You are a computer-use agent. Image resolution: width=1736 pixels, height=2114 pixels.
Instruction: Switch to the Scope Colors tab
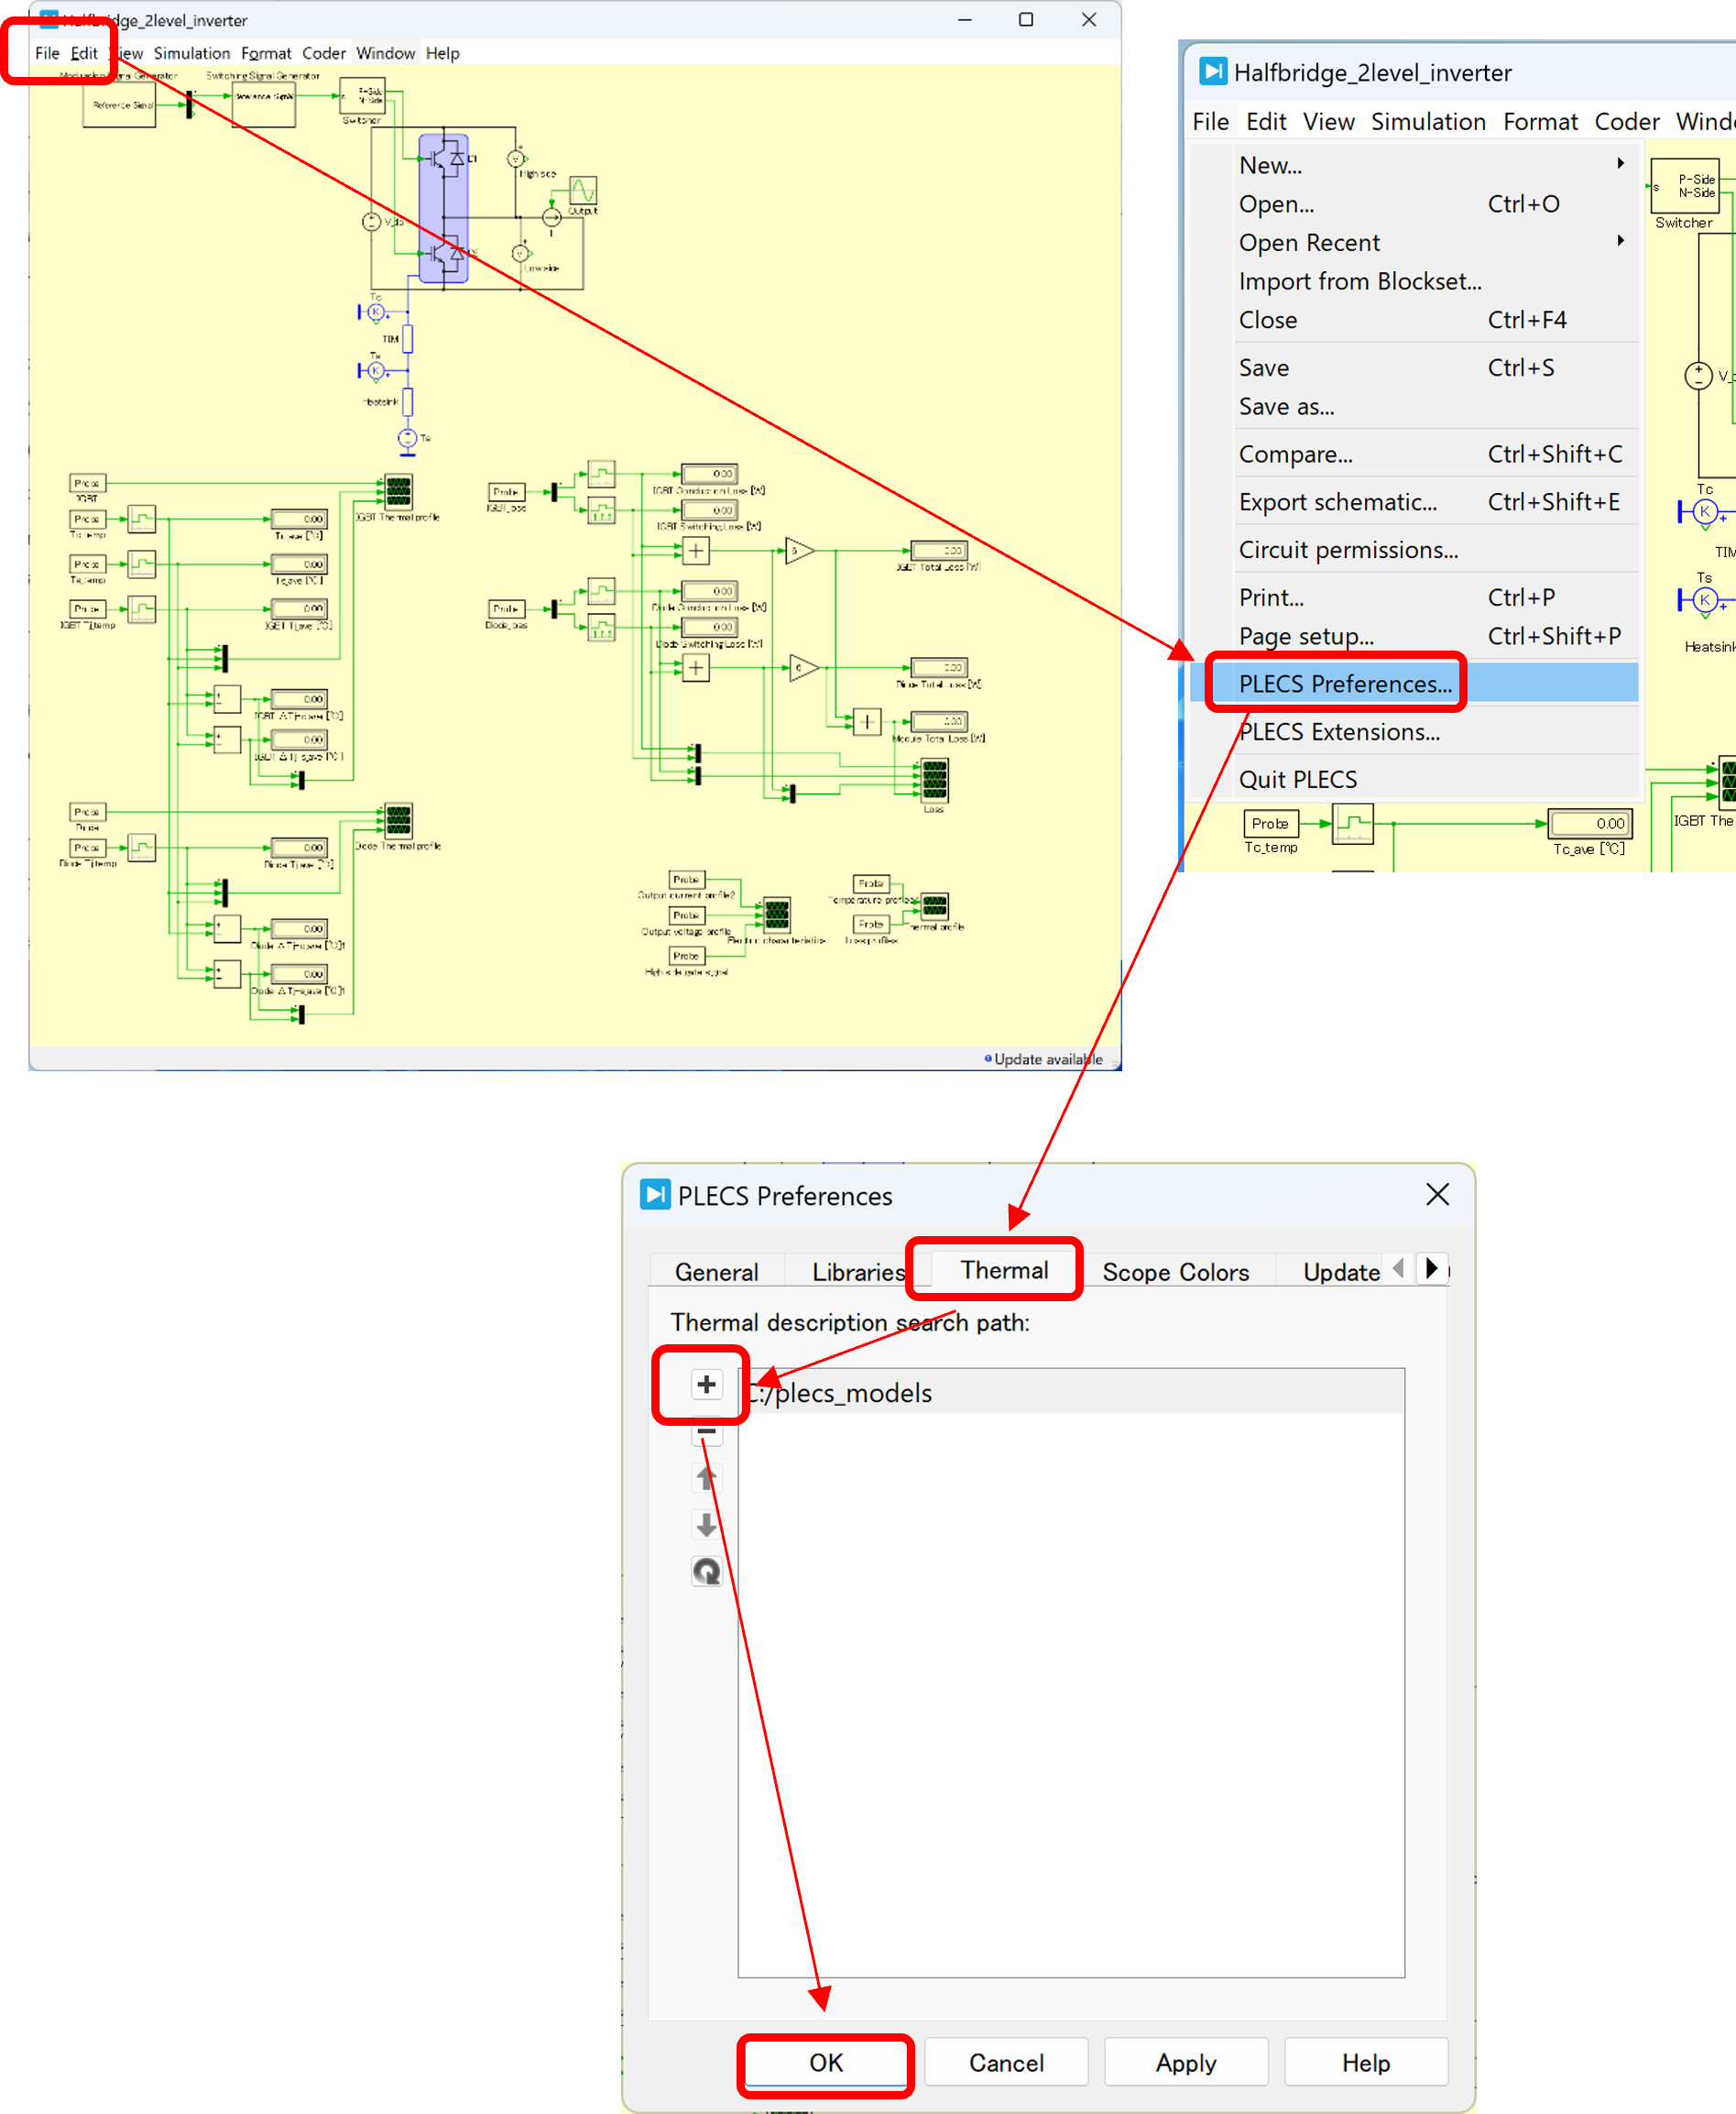pos(1175,1272)
